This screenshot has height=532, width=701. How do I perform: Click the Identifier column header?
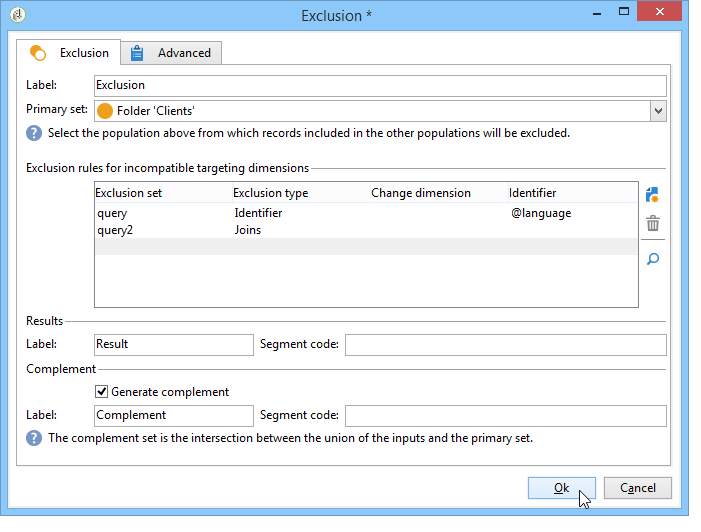pyautogui.click(x=573, y=193)
